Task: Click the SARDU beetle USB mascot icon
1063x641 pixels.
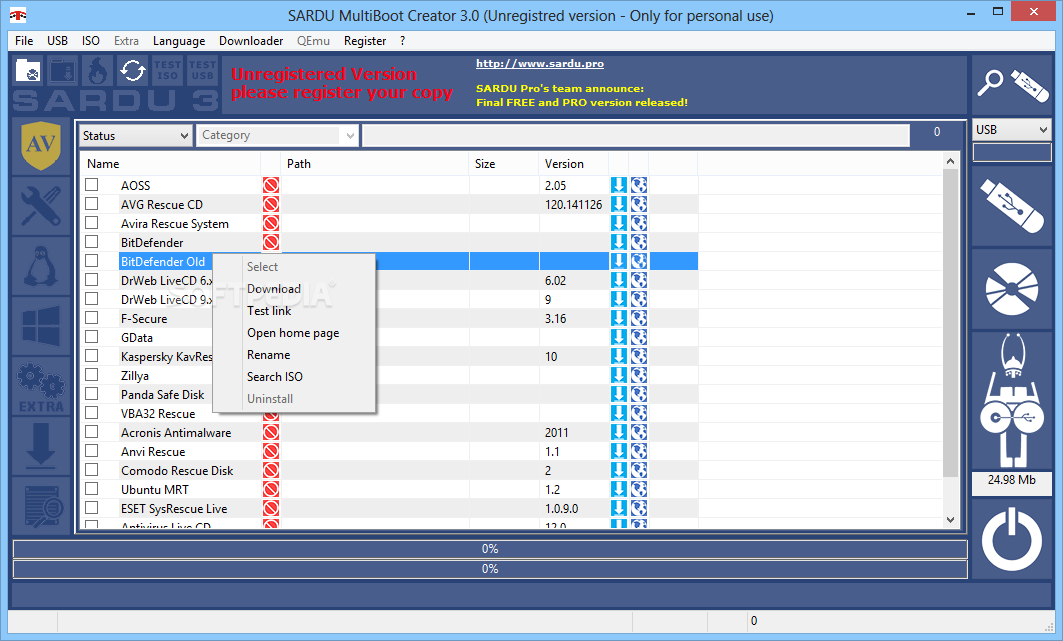Action: click(1012, 401)
